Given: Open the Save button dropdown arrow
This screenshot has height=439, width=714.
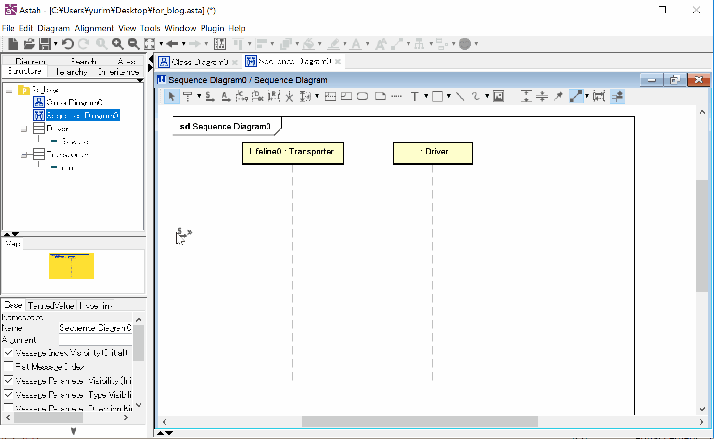Looking at the screenshot, I should [x=56, y=44].
